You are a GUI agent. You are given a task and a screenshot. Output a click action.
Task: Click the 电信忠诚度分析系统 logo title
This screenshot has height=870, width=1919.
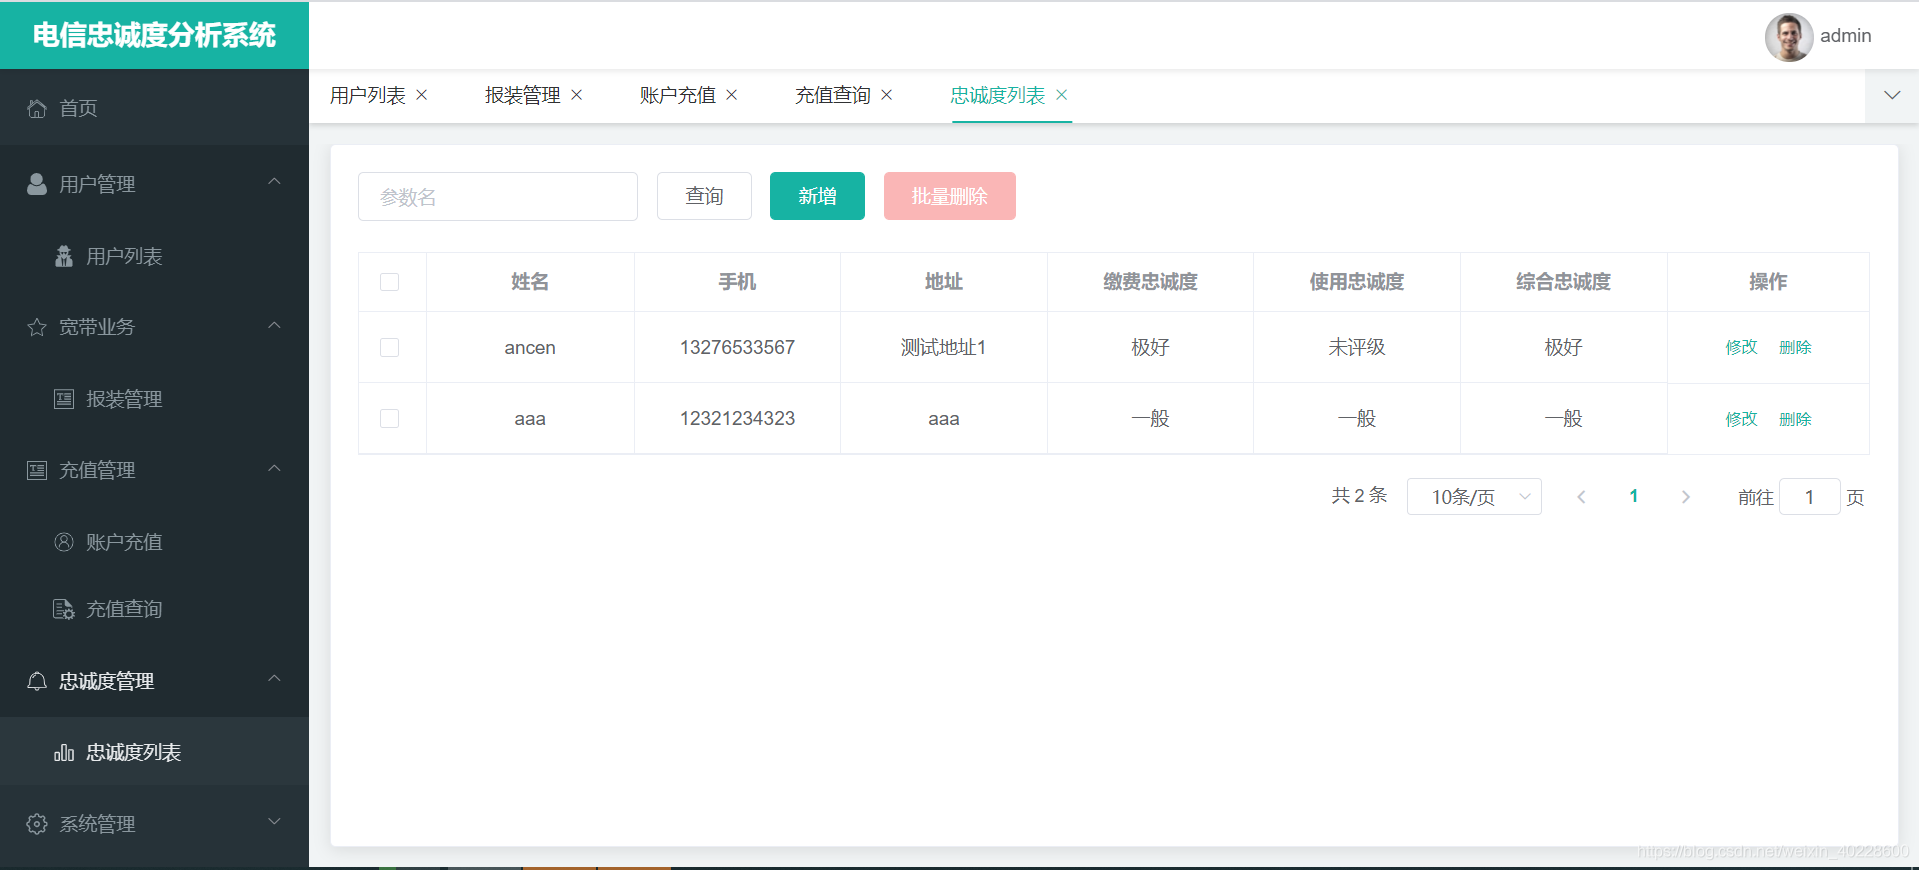154,35
